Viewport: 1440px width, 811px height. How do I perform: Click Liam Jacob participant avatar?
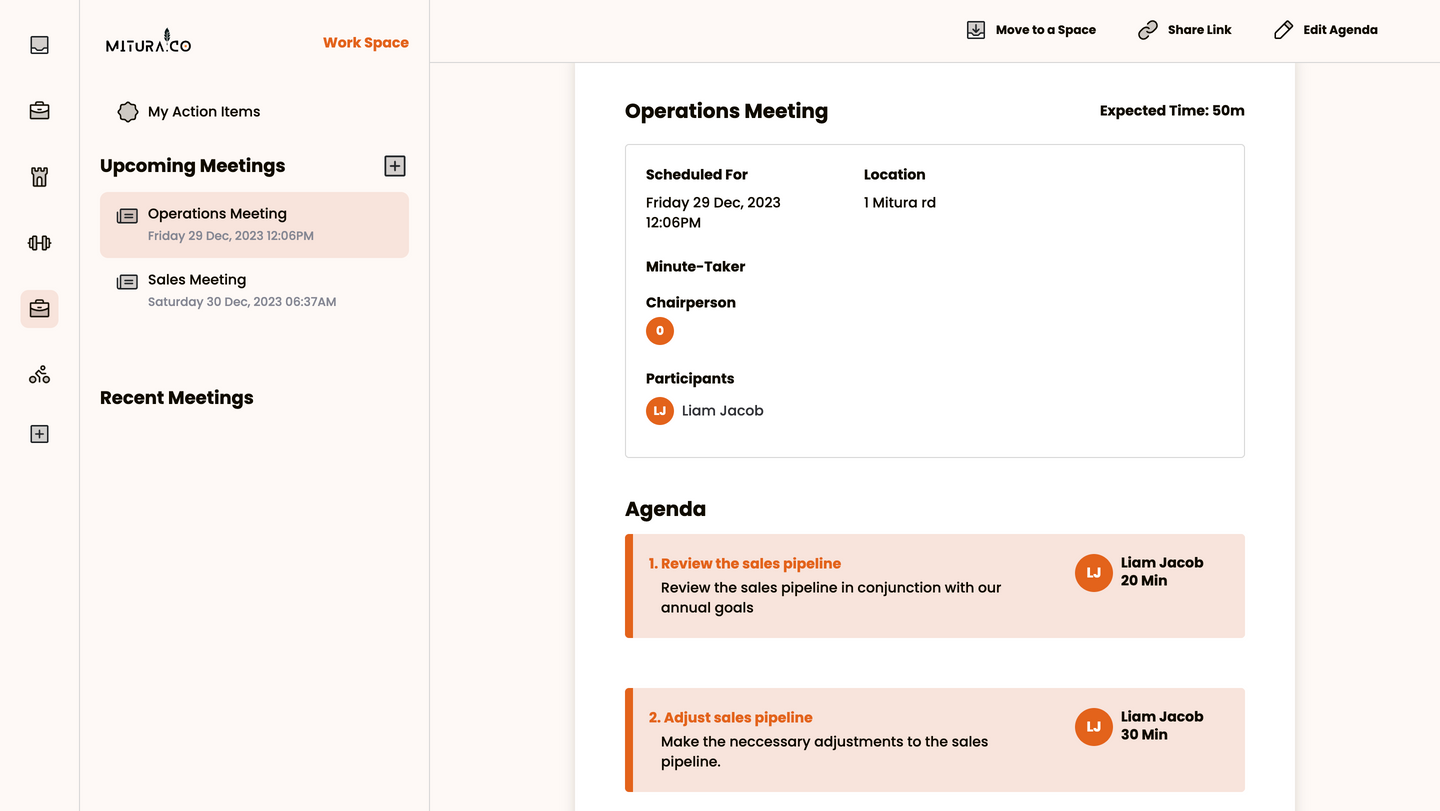click(660, 411)
